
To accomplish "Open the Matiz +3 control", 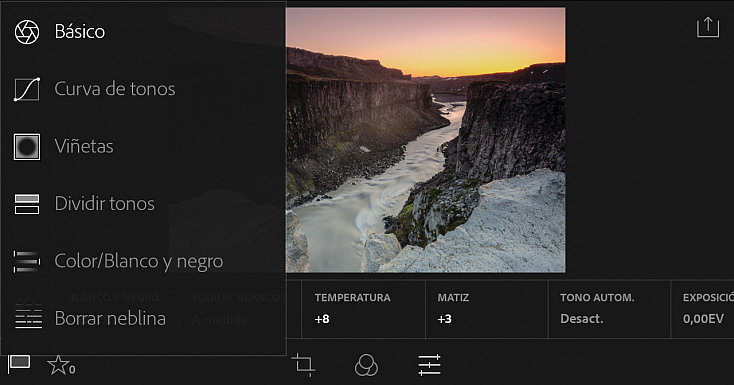I will click(486, 309).
